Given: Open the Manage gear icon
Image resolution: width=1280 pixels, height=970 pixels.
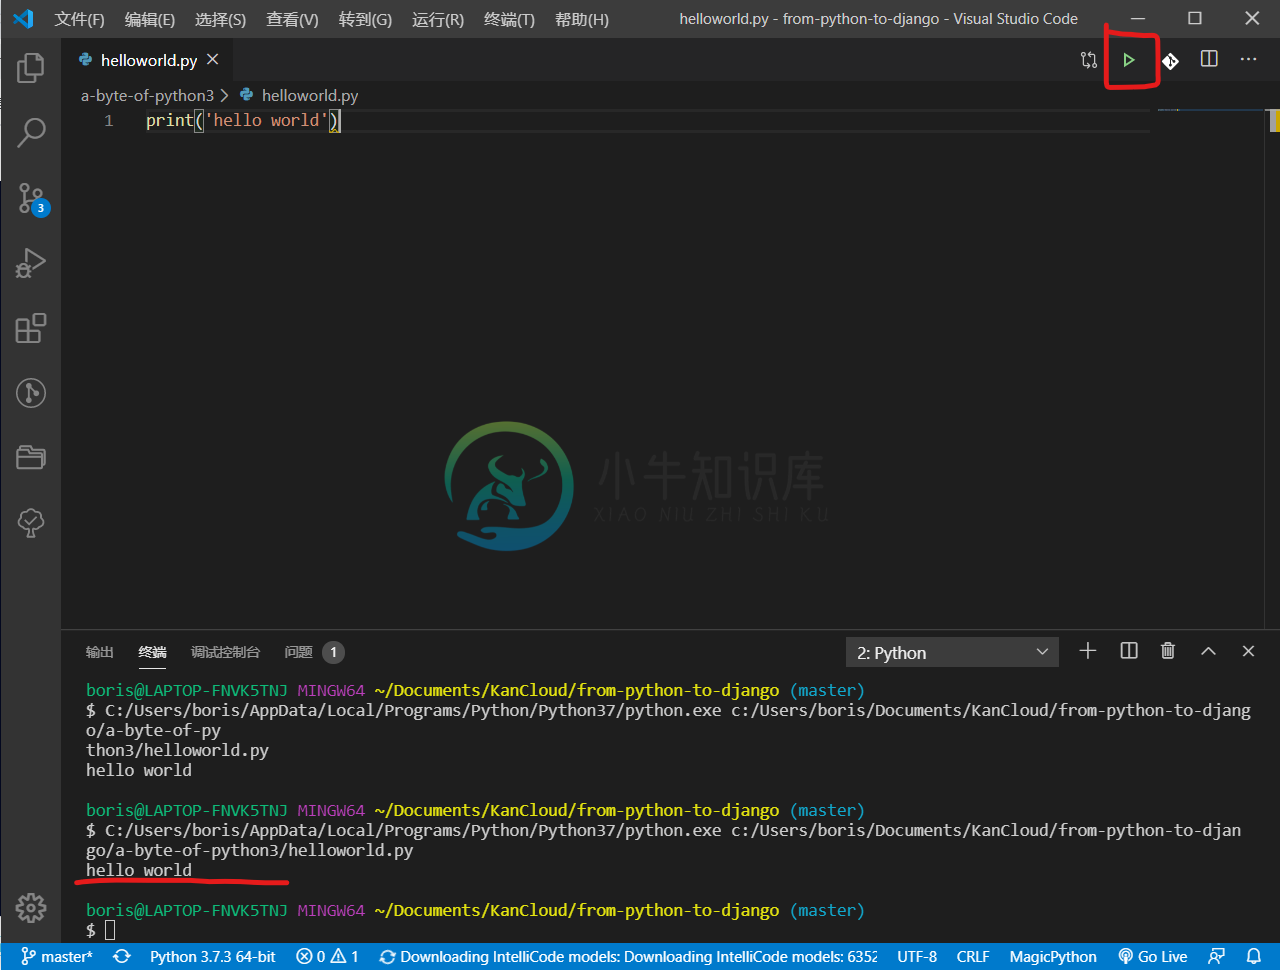Looking at the screenshot, I should point(31,907).
